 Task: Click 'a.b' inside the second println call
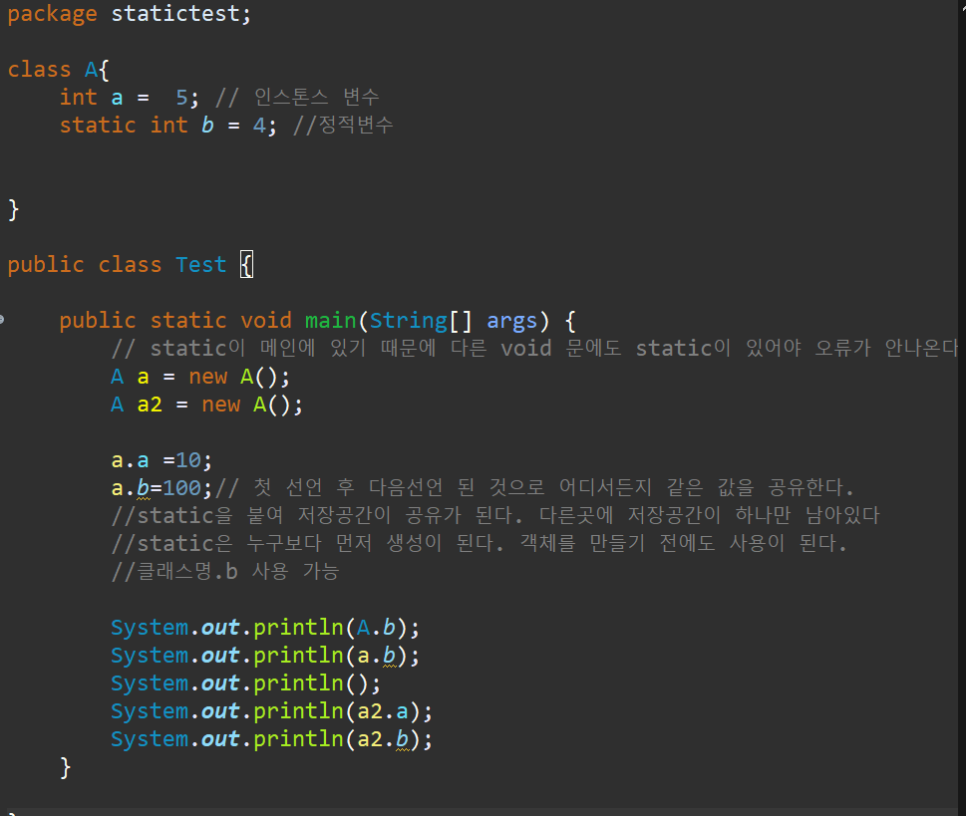pos(376,656)
